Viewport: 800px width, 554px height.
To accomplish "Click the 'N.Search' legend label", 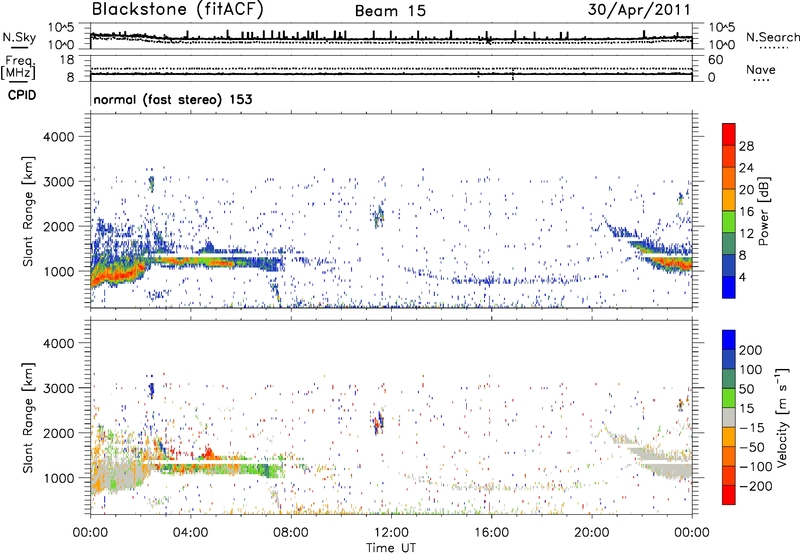I will [x=772, y=37].
